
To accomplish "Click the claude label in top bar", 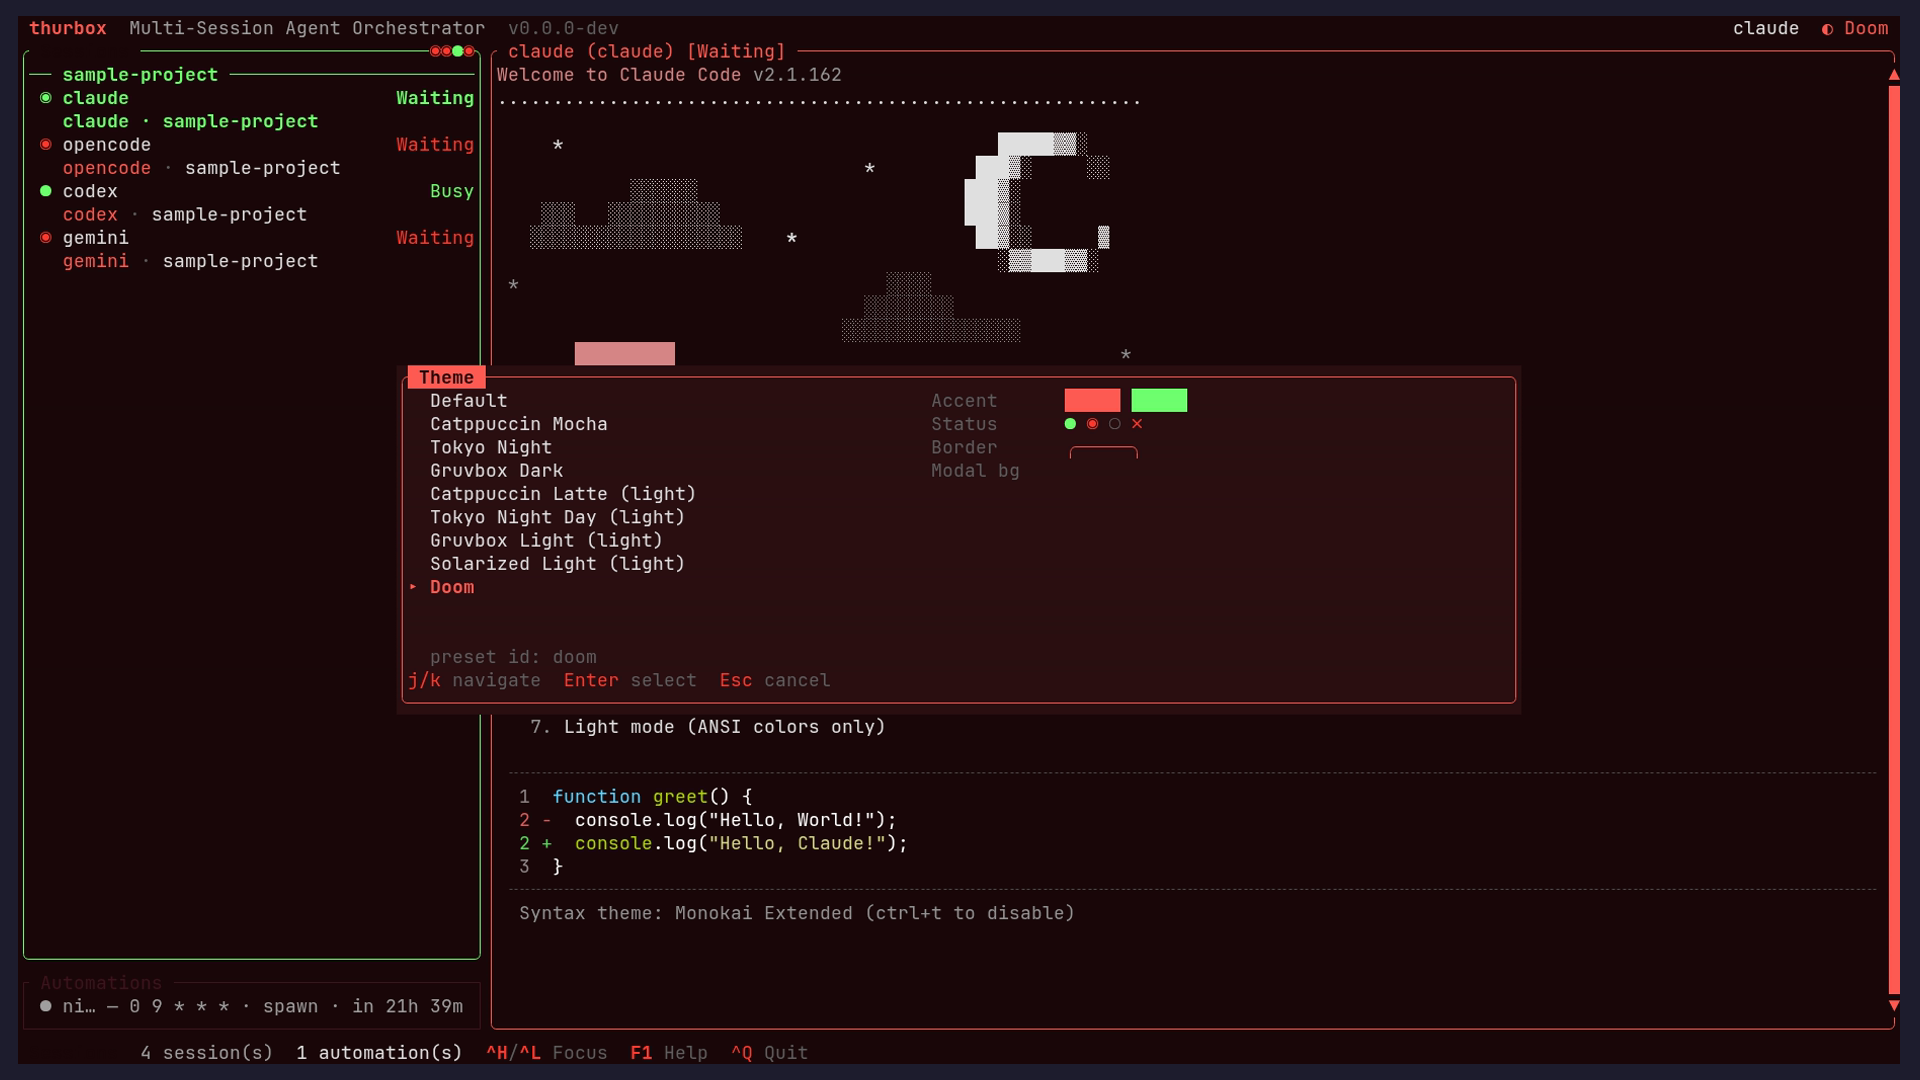I will (x=1765, y=28).
